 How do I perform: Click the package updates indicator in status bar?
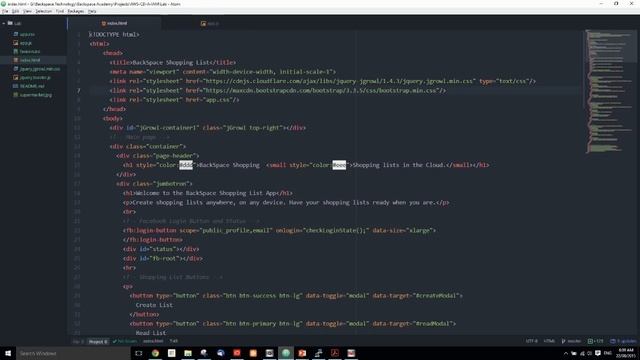coord(623,341)
